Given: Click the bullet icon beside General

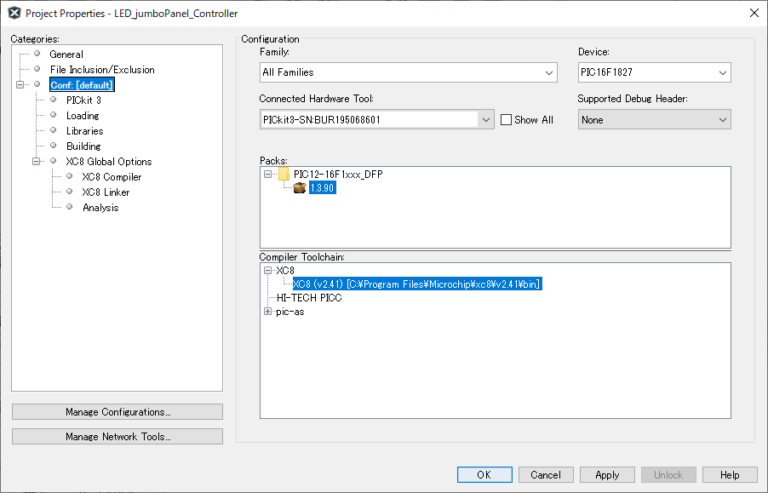Looking at the screenshot, I should click(x=37, y=54).
